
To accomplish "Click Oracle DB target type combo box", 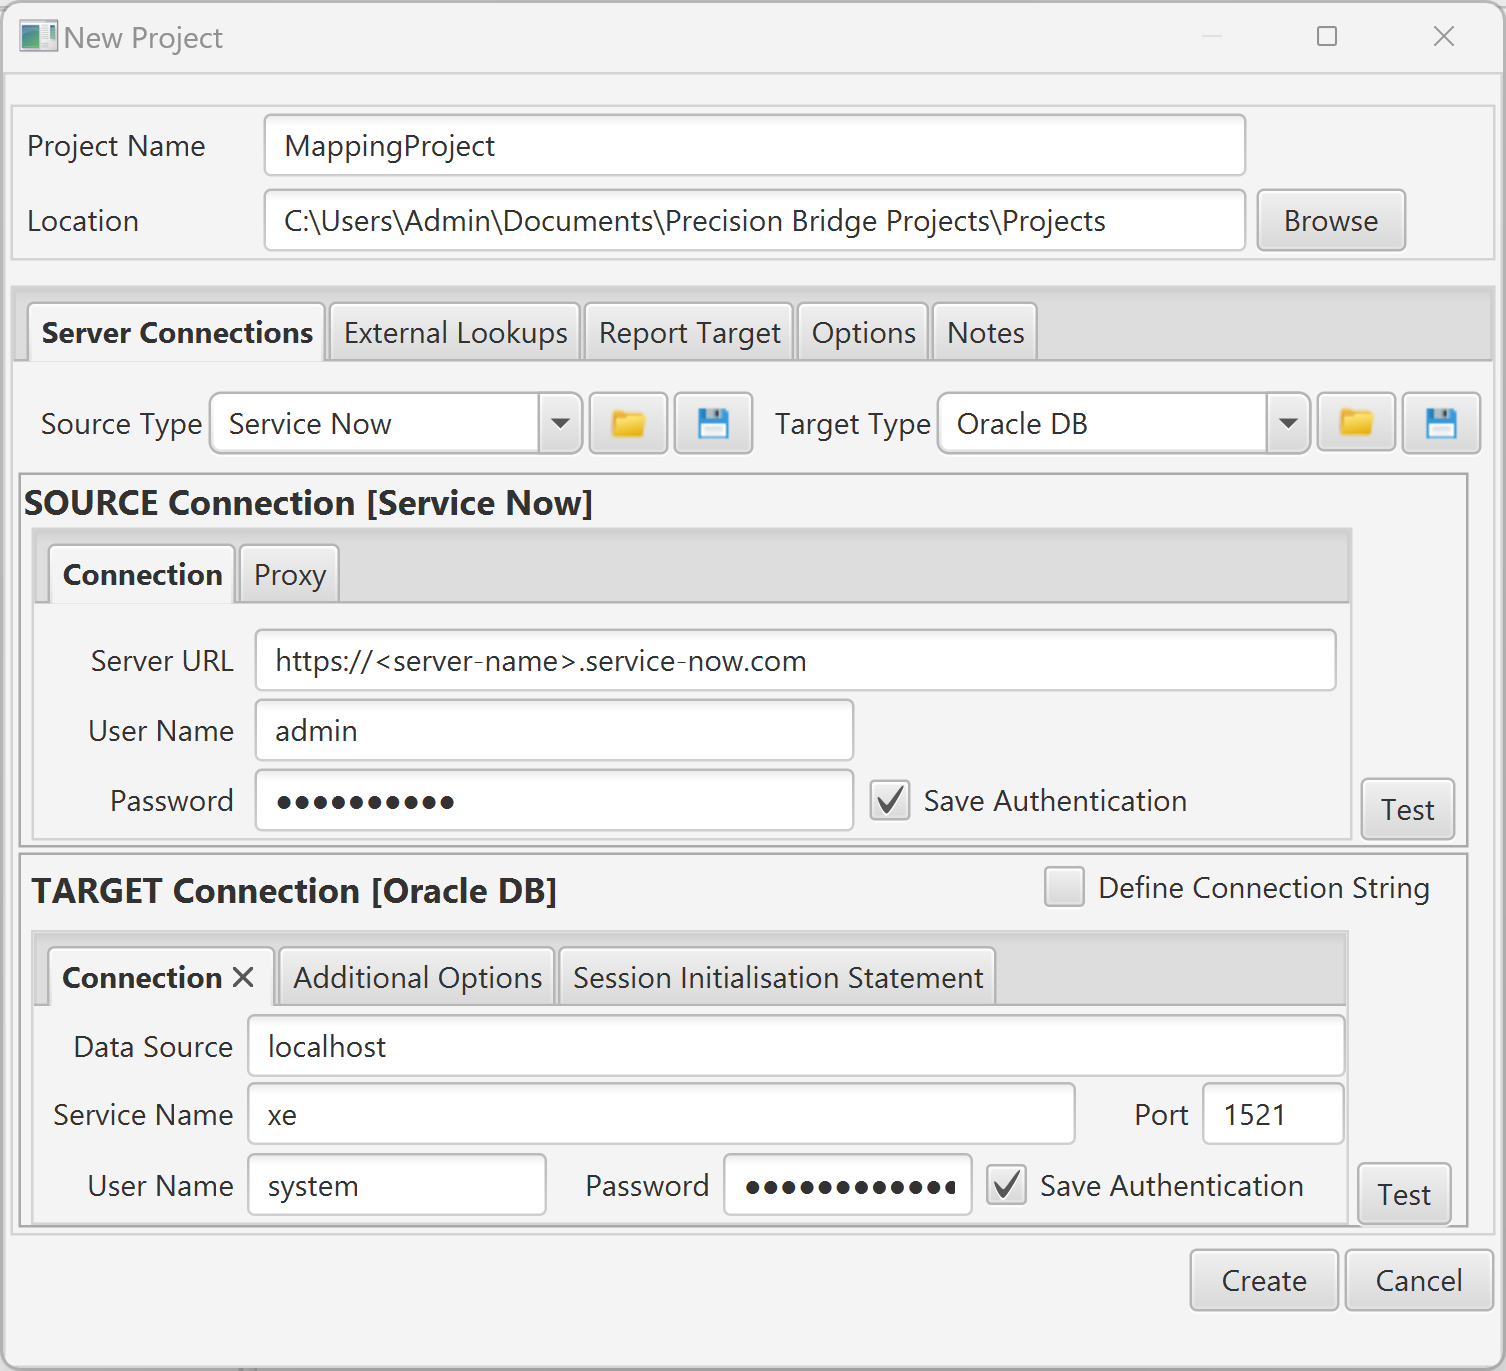I will pos(1124,424).
